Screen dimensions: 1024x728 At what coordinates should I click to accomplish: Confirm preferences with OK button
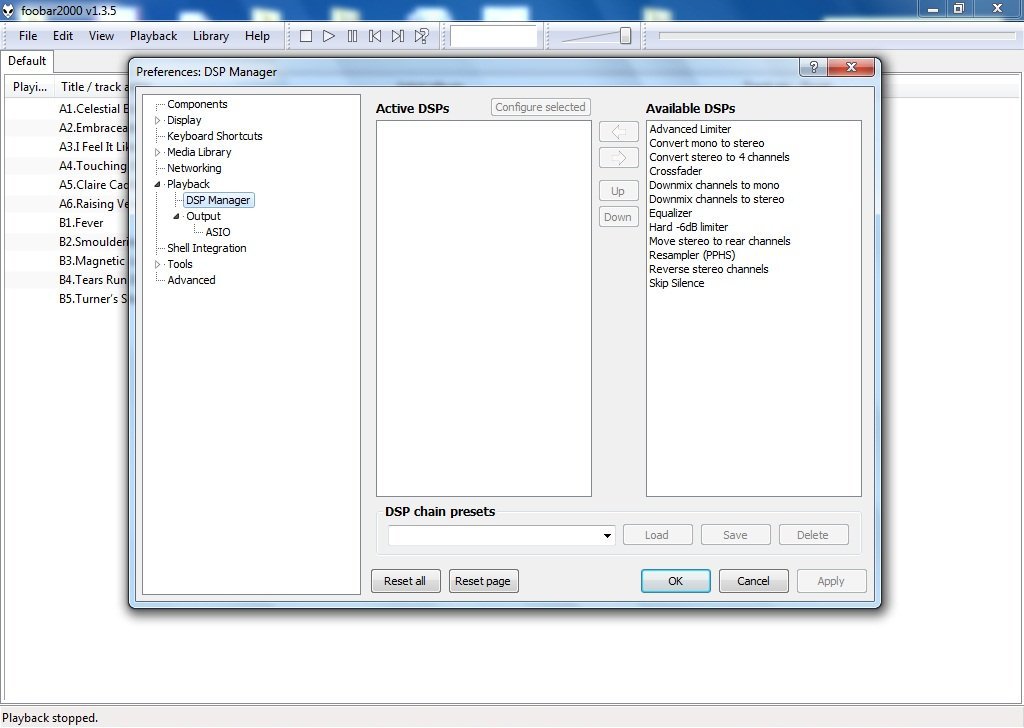point(675,581)
